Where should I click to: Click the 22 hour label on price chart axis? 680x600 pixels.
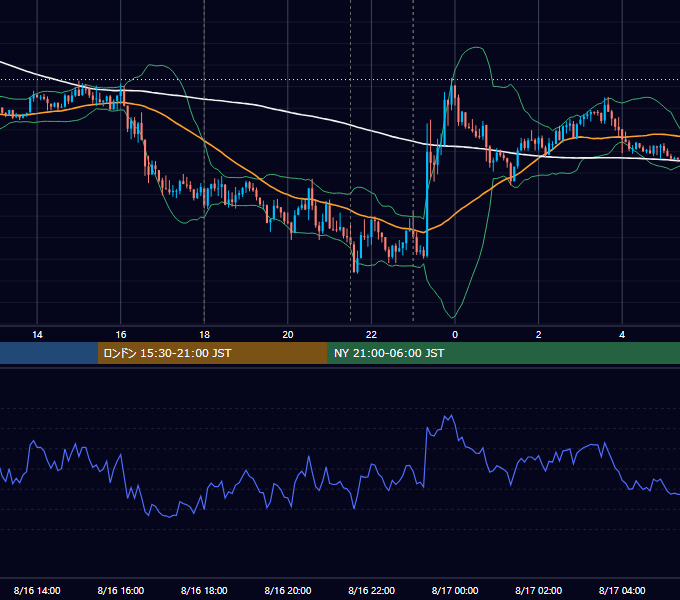coord(371,335)
